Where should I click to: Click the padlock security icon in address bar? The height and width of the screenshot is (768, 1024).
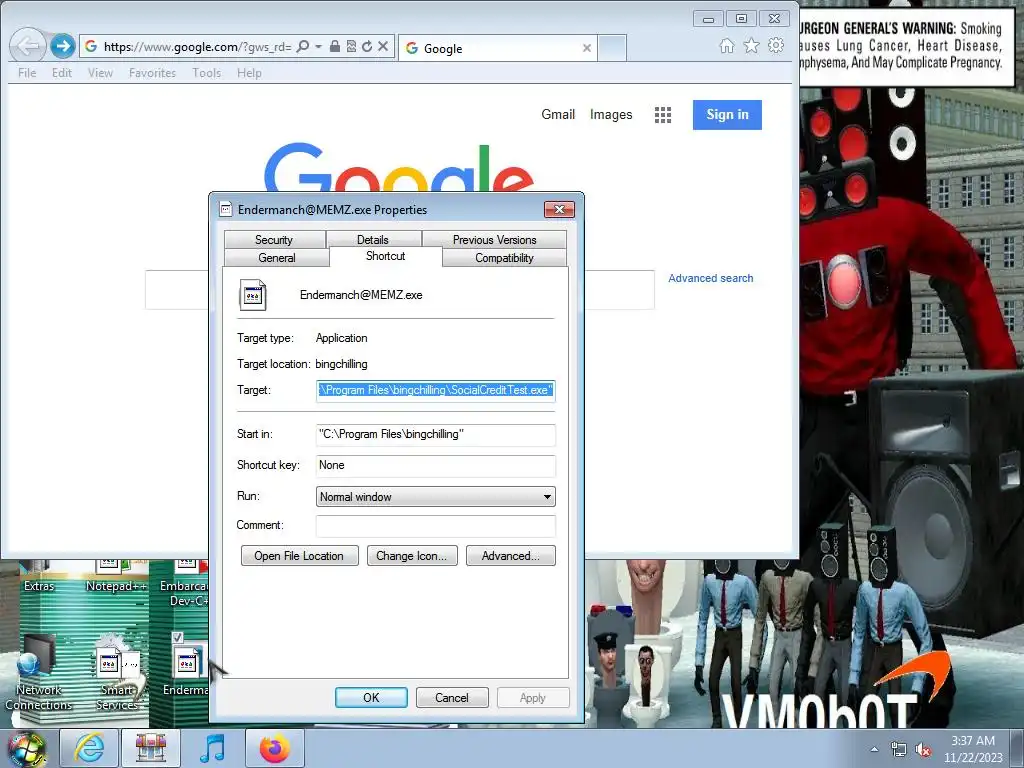tap(334, 46)
